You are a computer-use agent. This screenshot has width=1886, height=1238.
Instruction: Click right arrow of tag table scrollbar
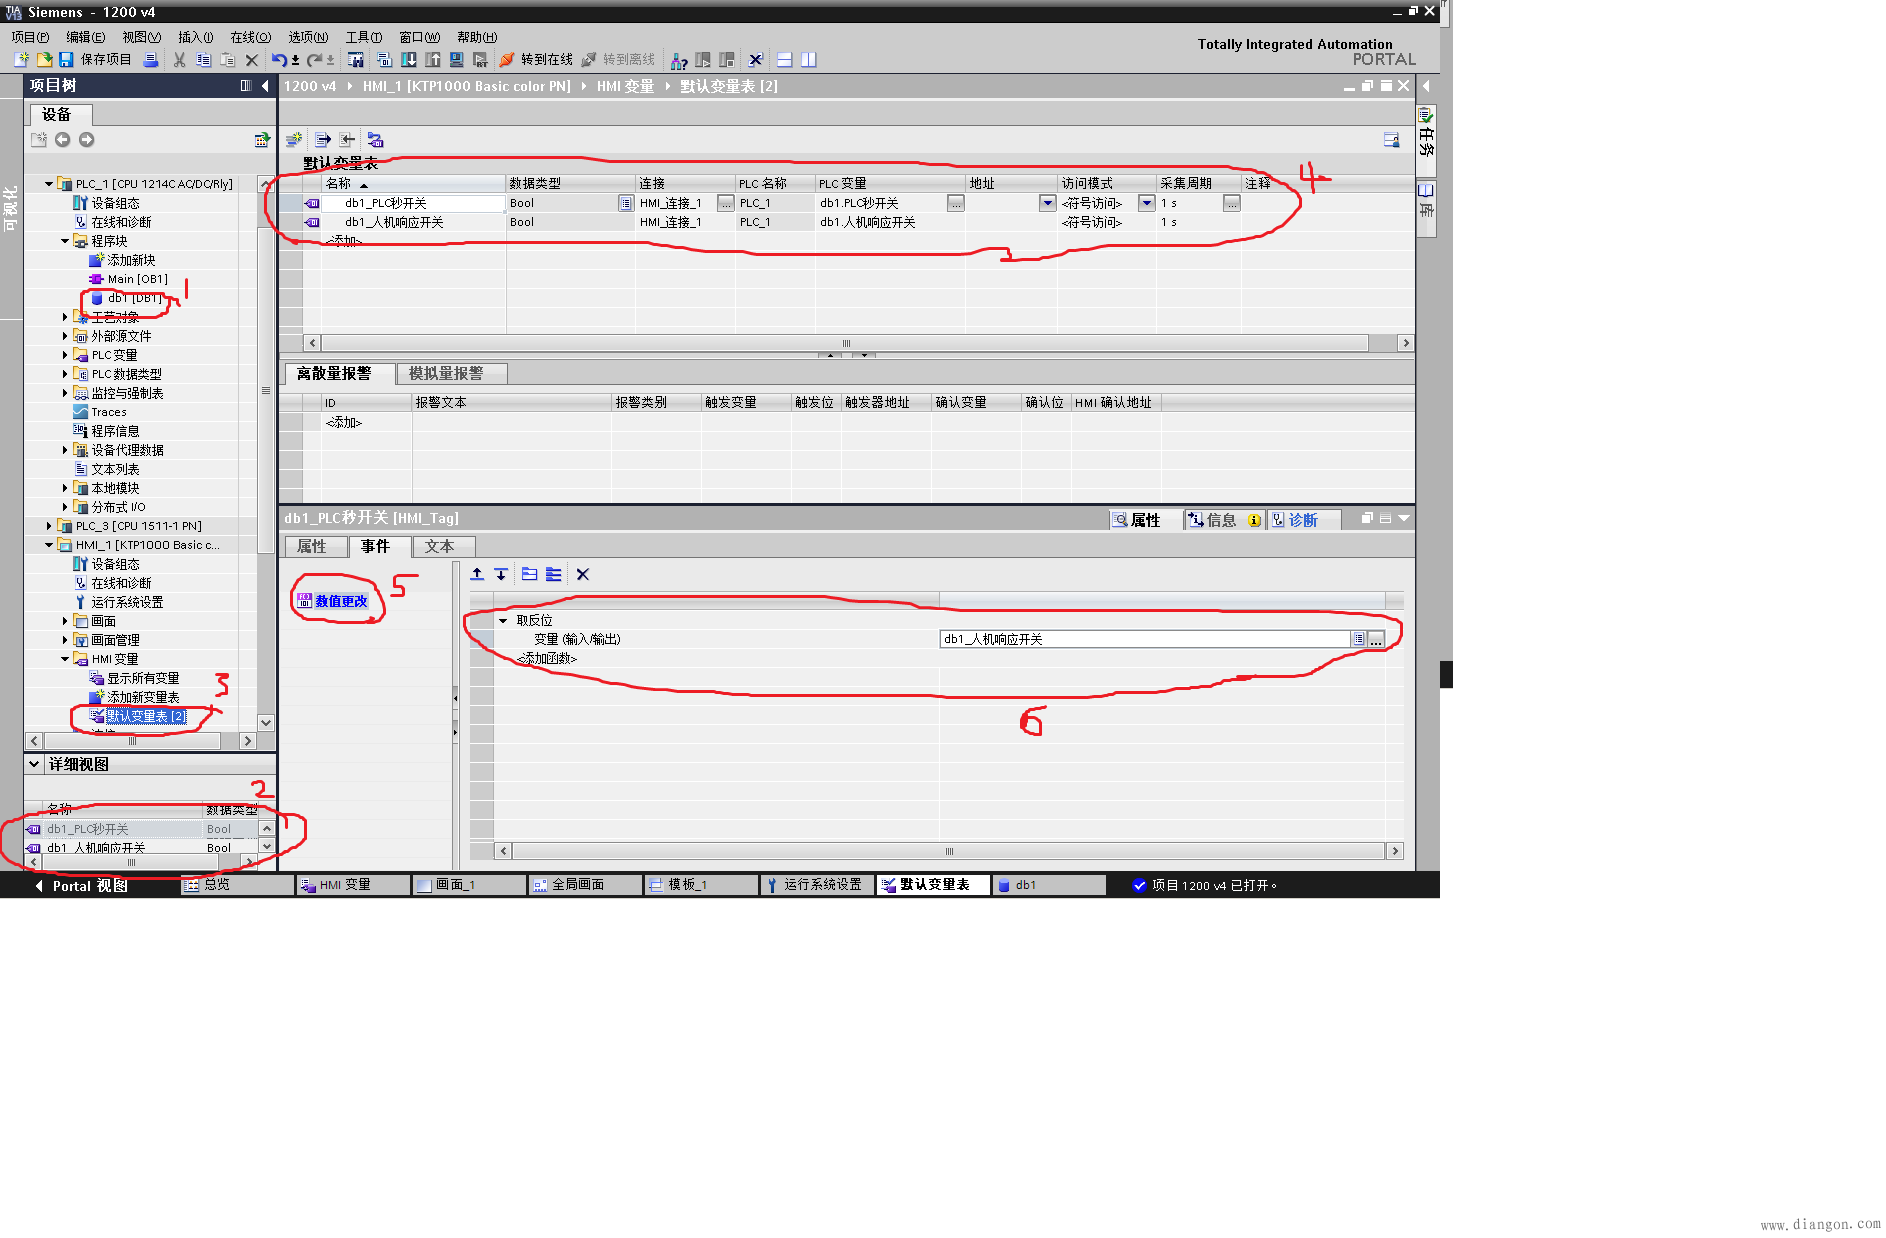point(1405,343)
